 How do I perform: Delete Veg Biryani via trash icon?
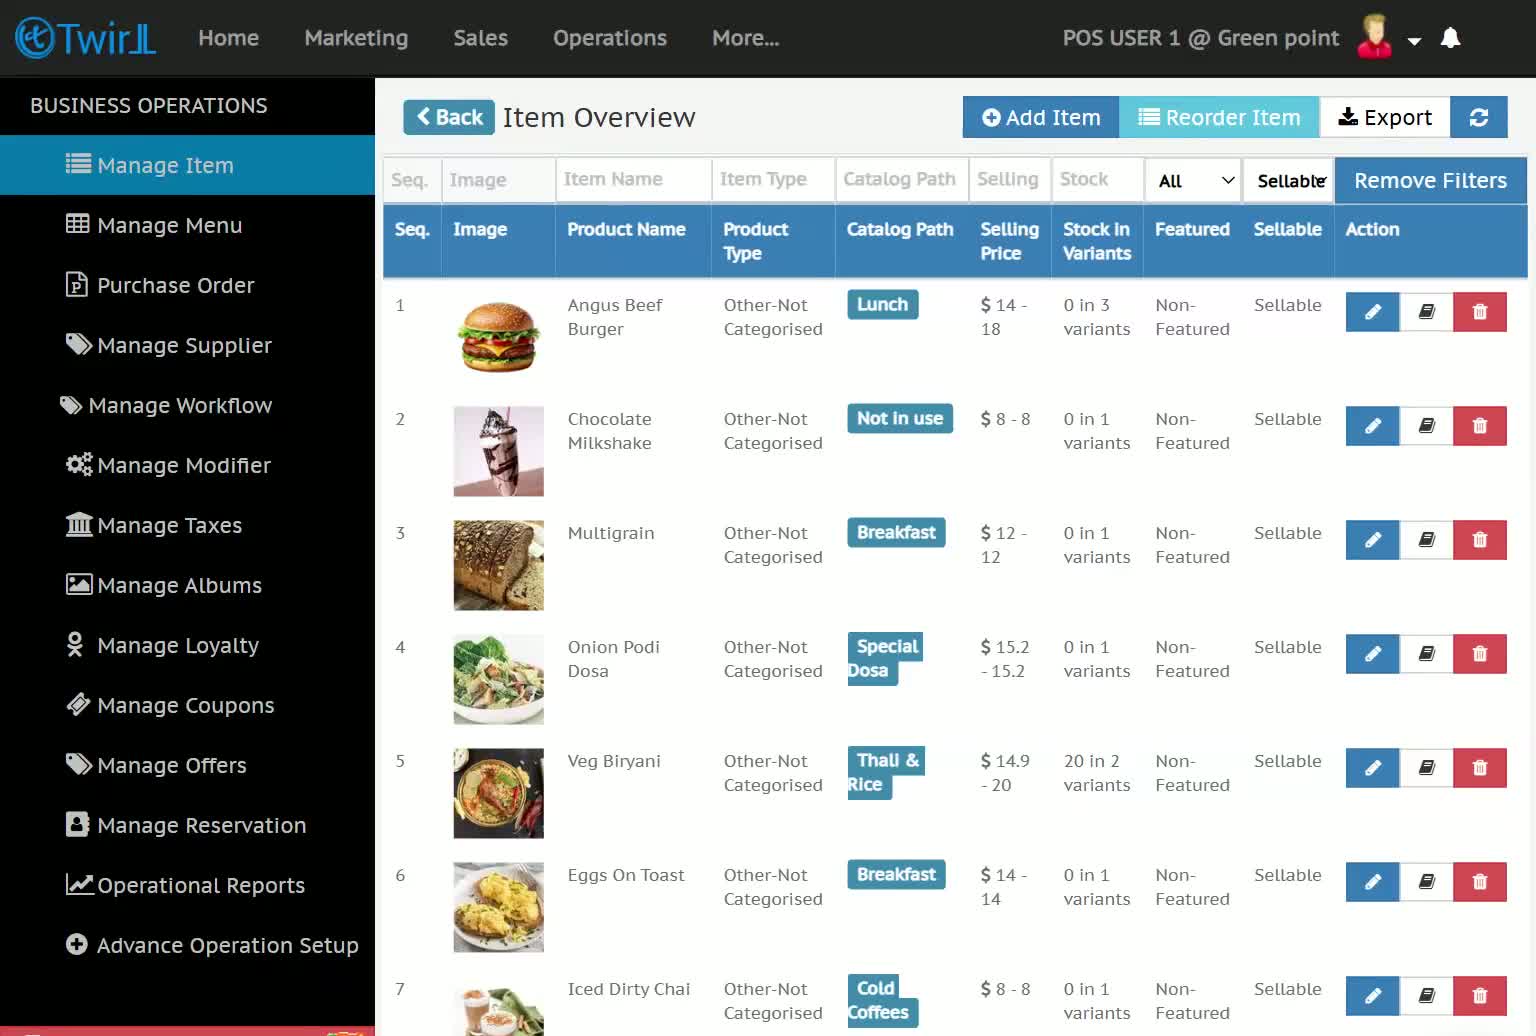click(1480, 768)
